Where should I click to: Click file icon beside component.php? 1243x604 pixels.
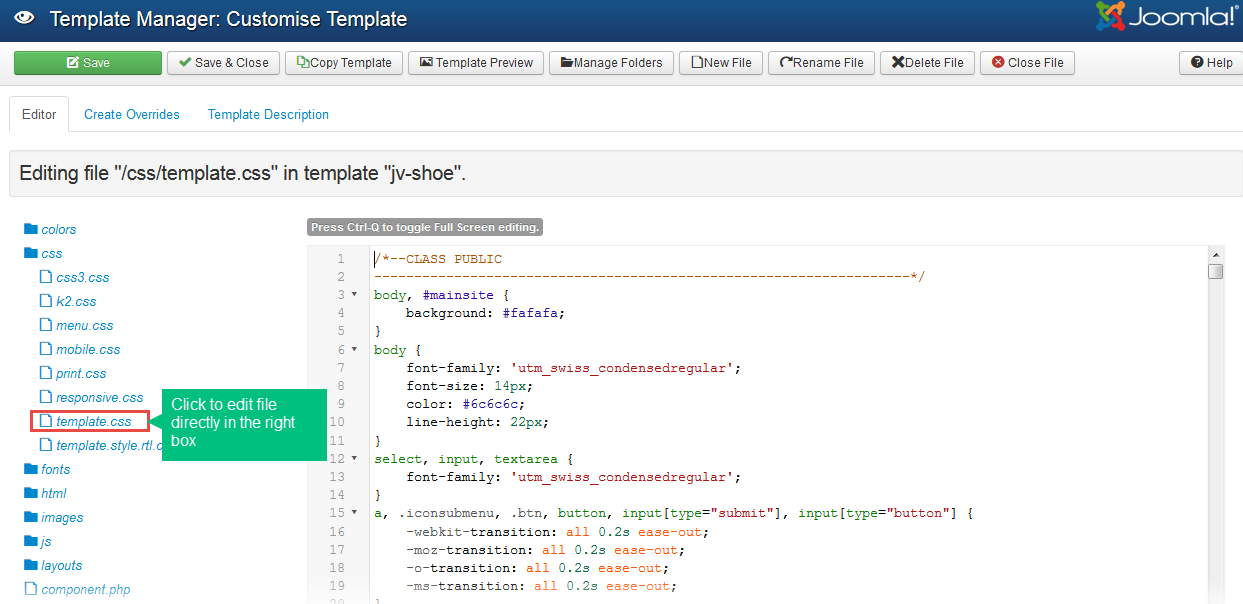point(30,589)
